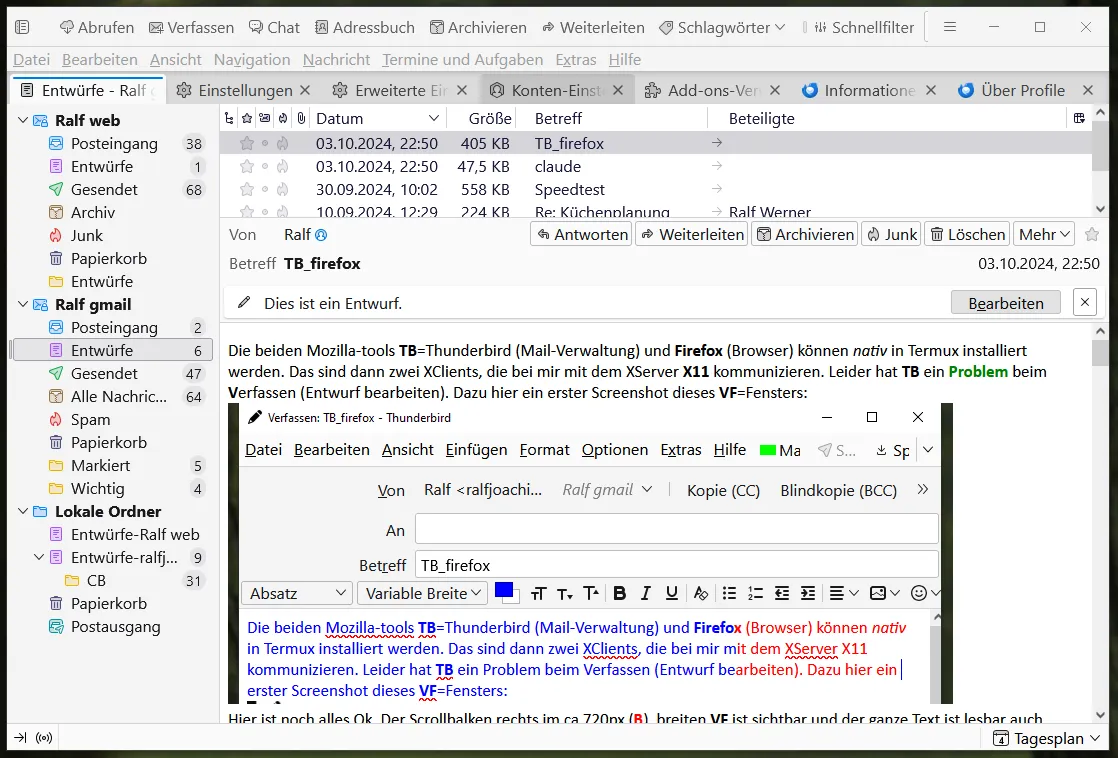Open the Adressbuch address book
Viewport: 1118px width, 758px height.
[x=364, y=27]
